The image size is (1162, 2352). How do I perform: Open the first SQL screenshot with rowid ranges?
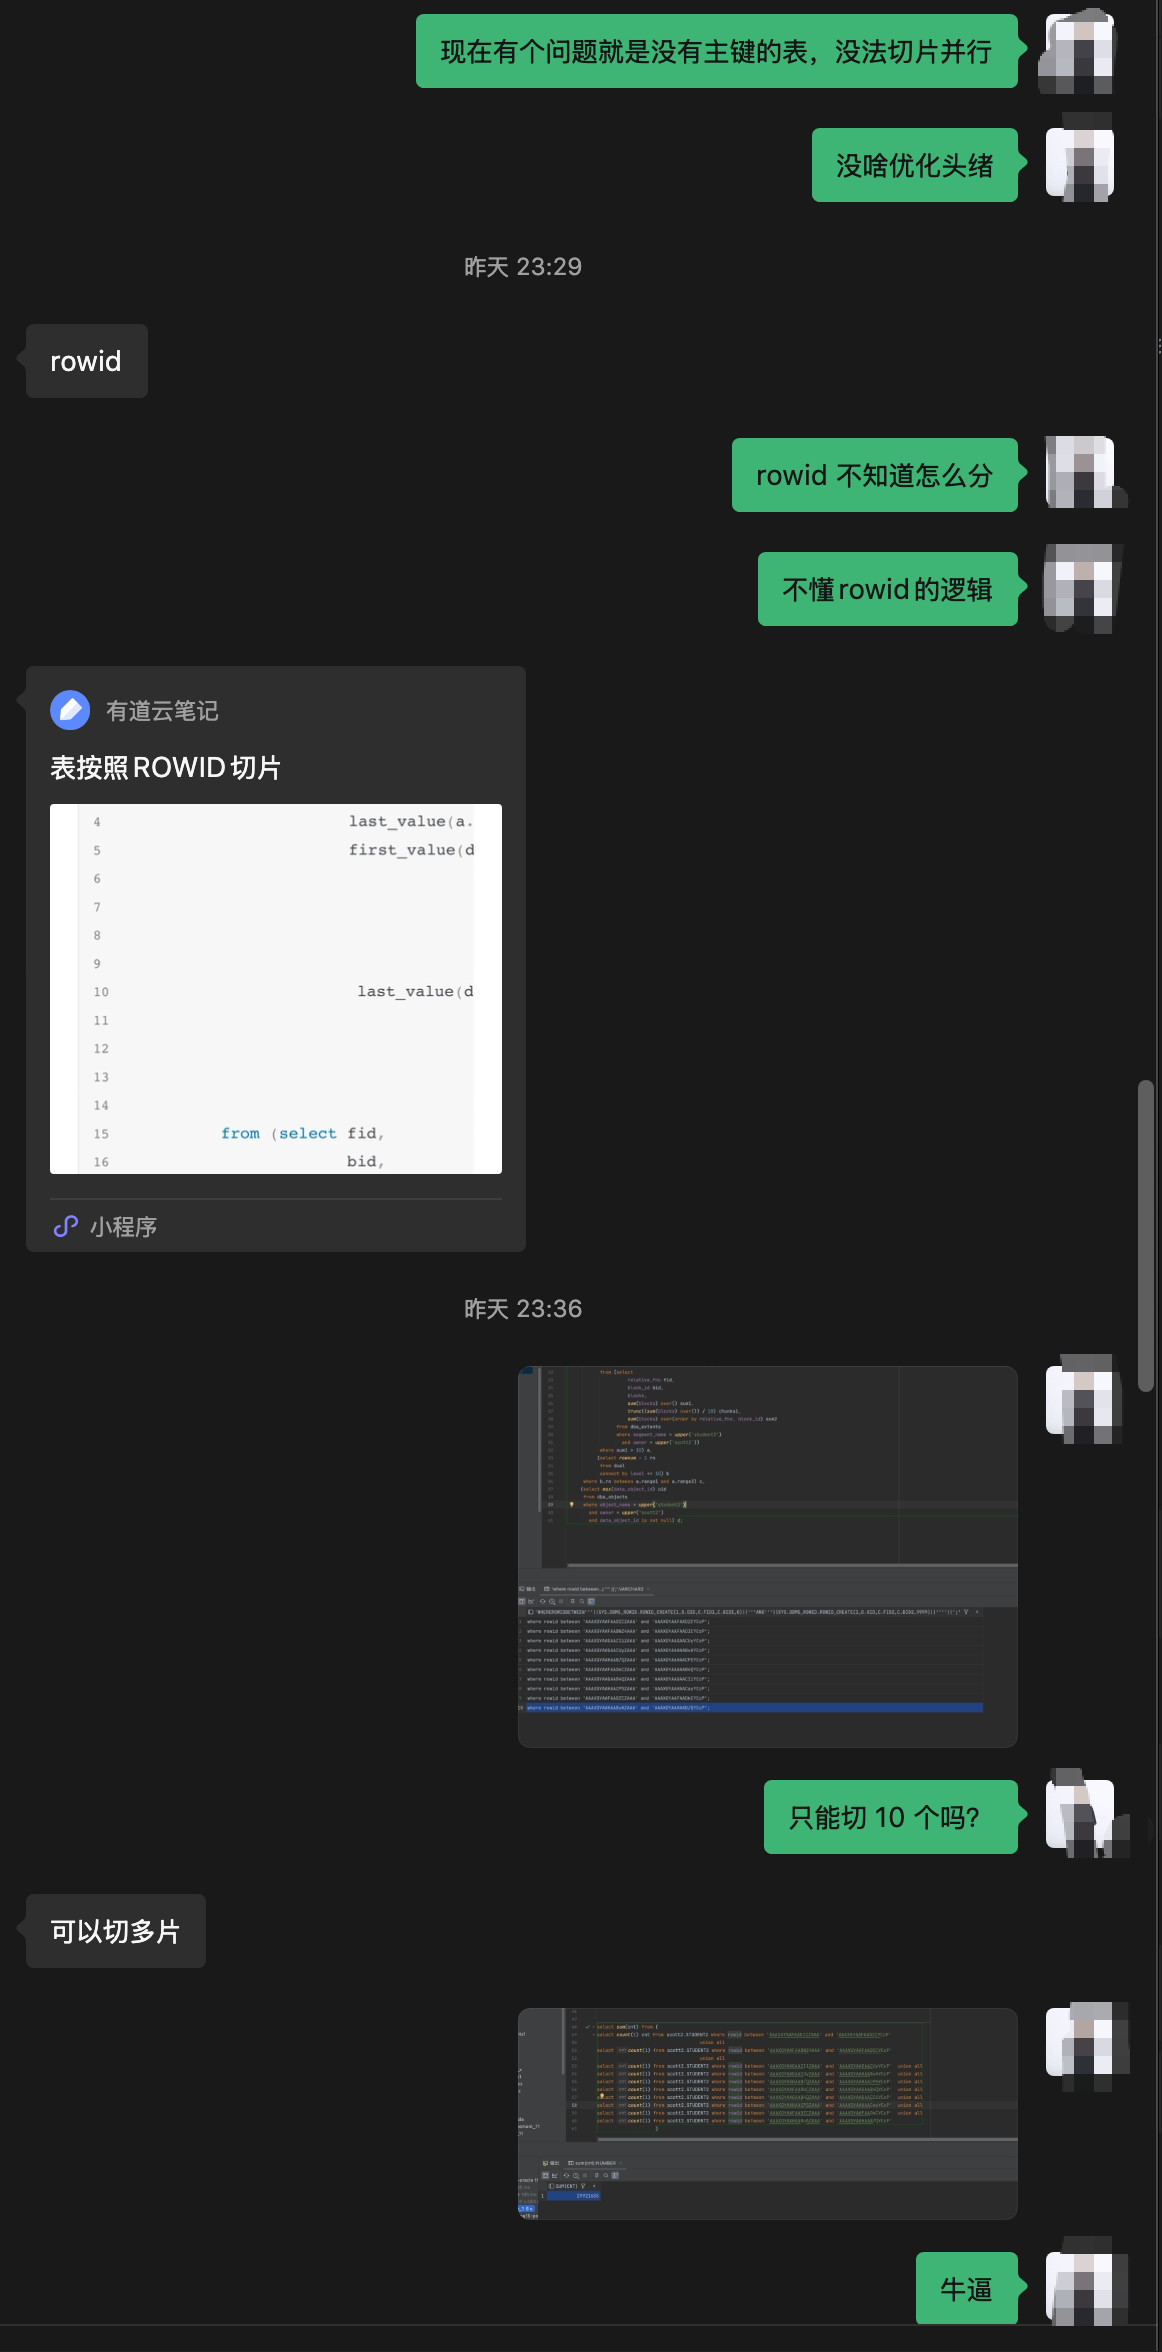coord(767,1556)
